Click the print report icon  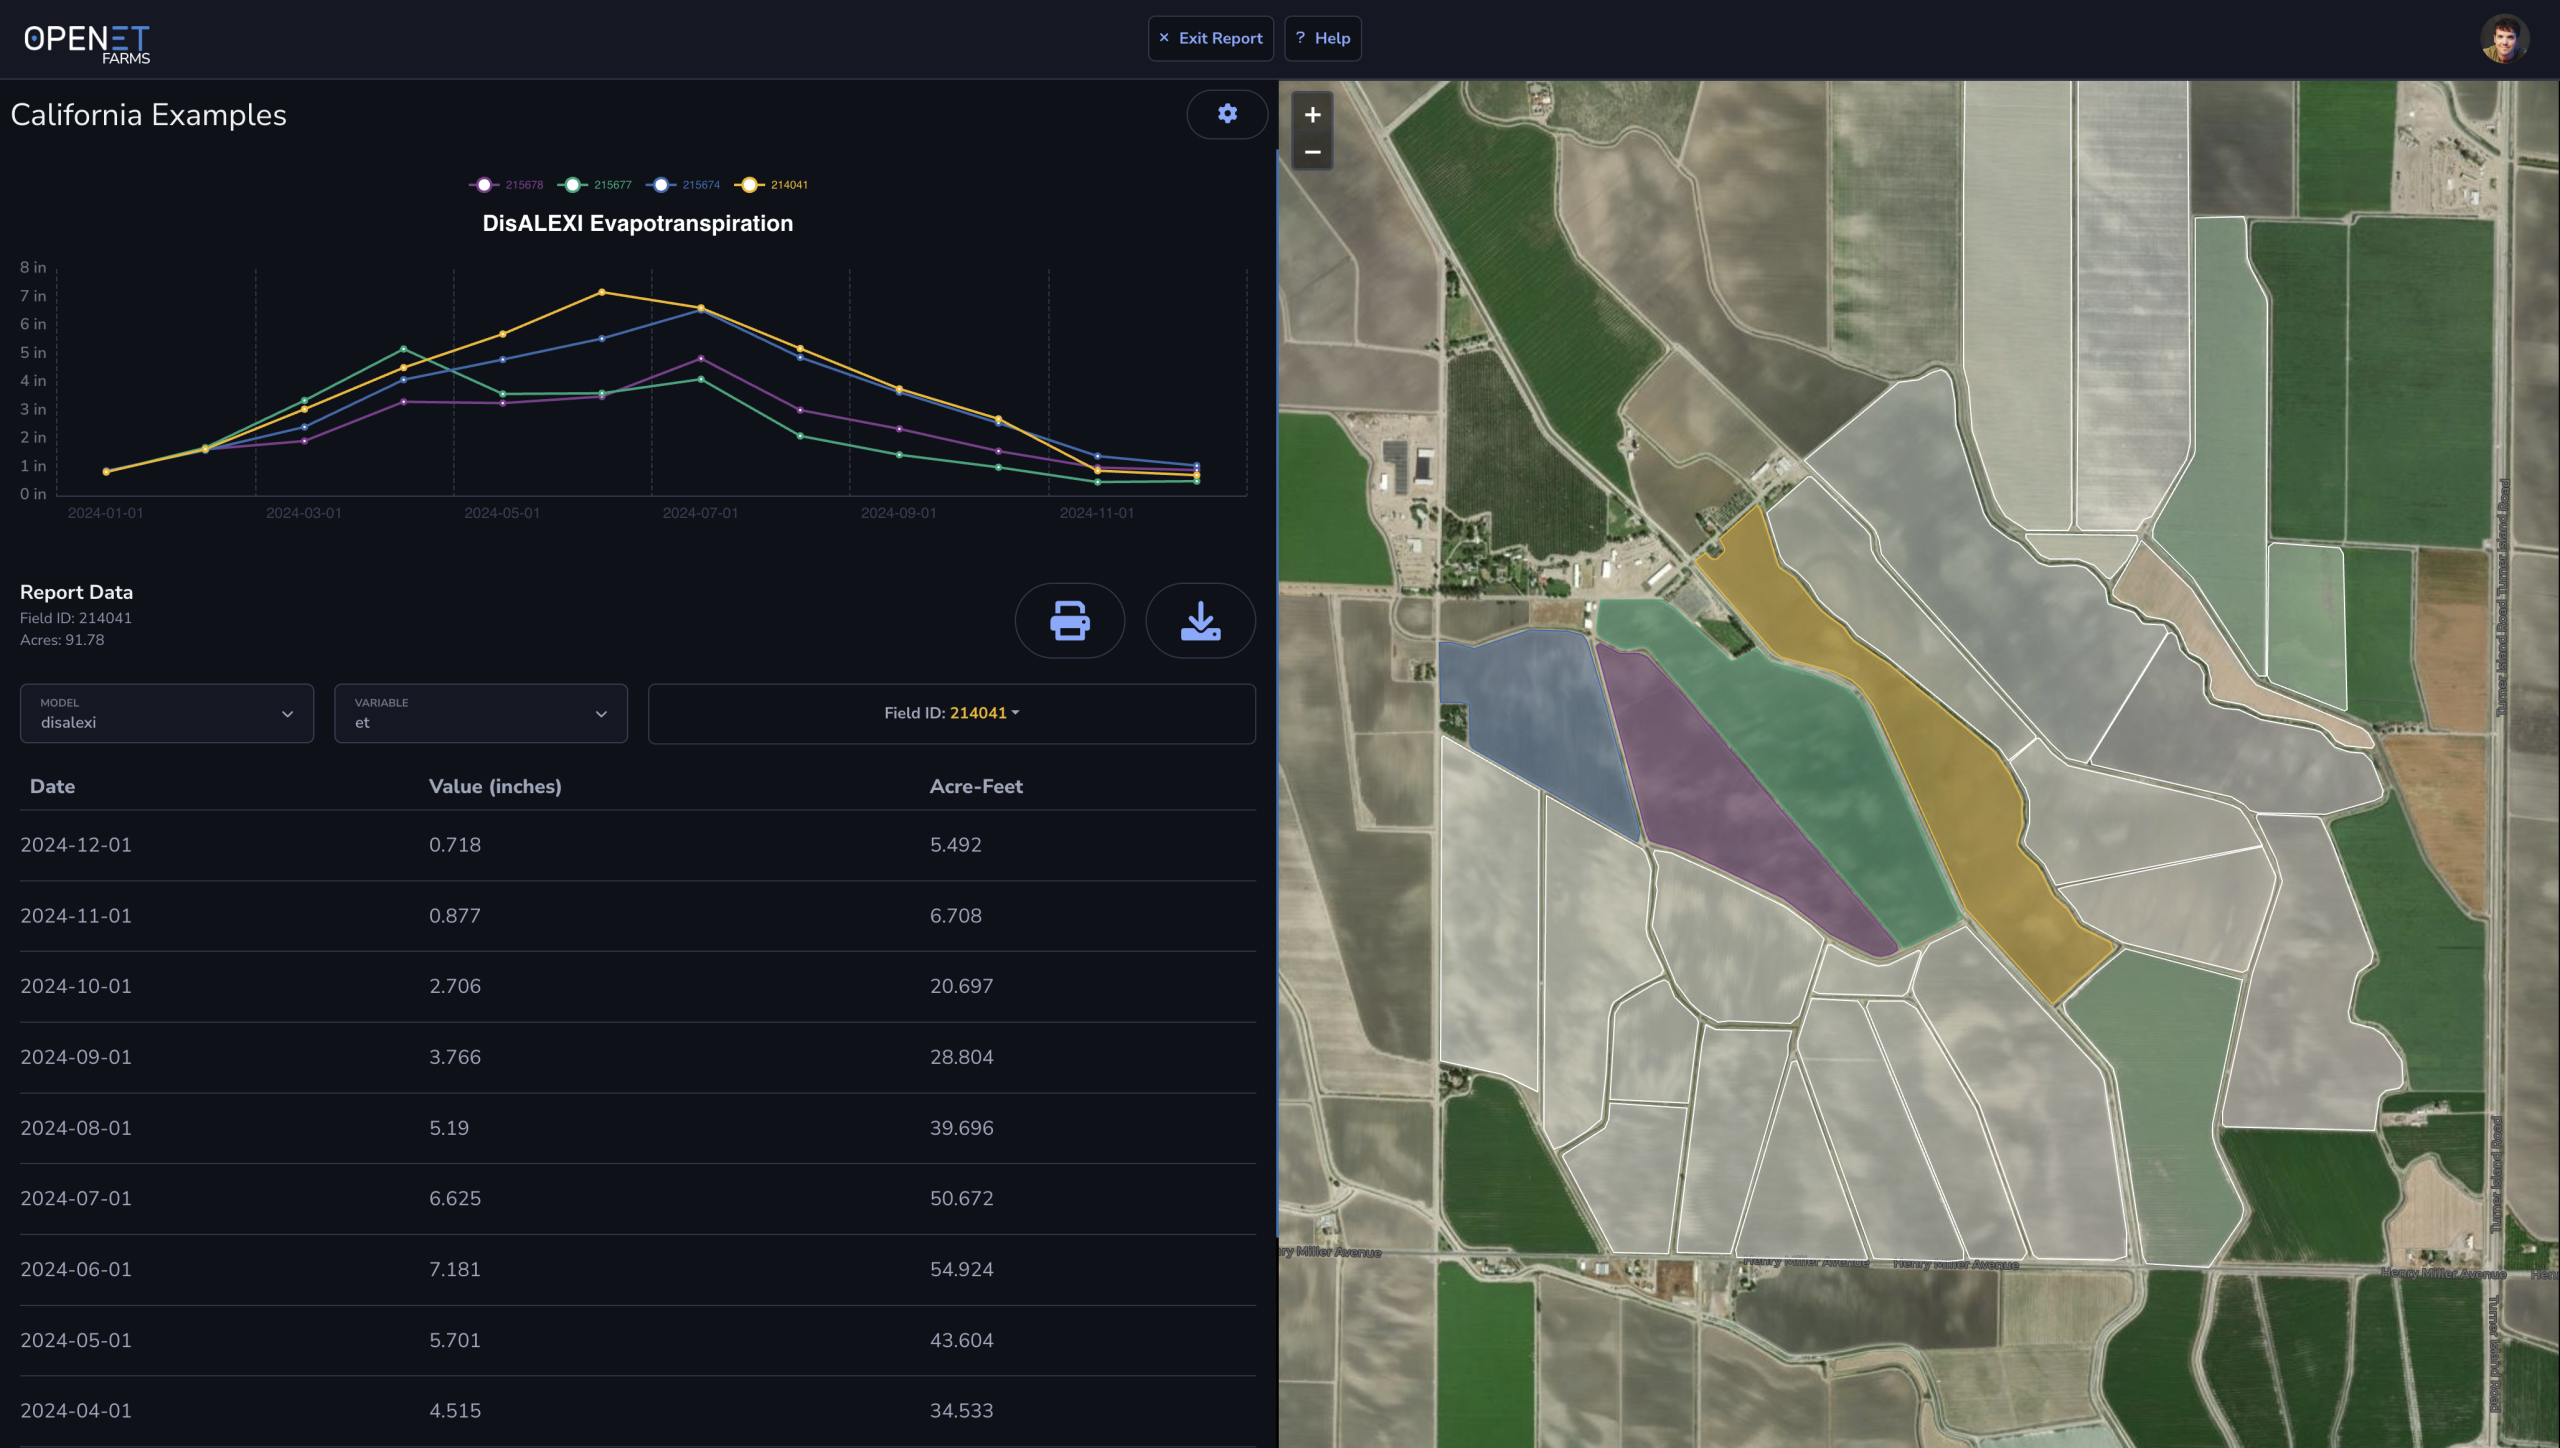pos(1069,621)
